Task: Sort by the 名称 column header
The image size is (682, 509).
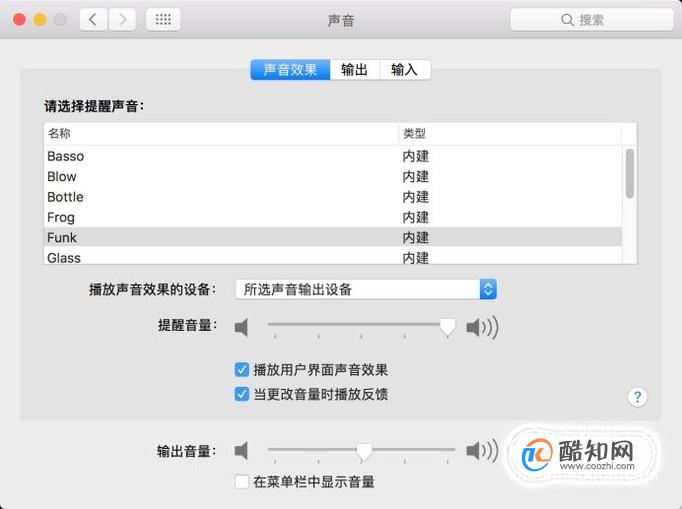Action: pyautogui.click(x=221, y=134)
